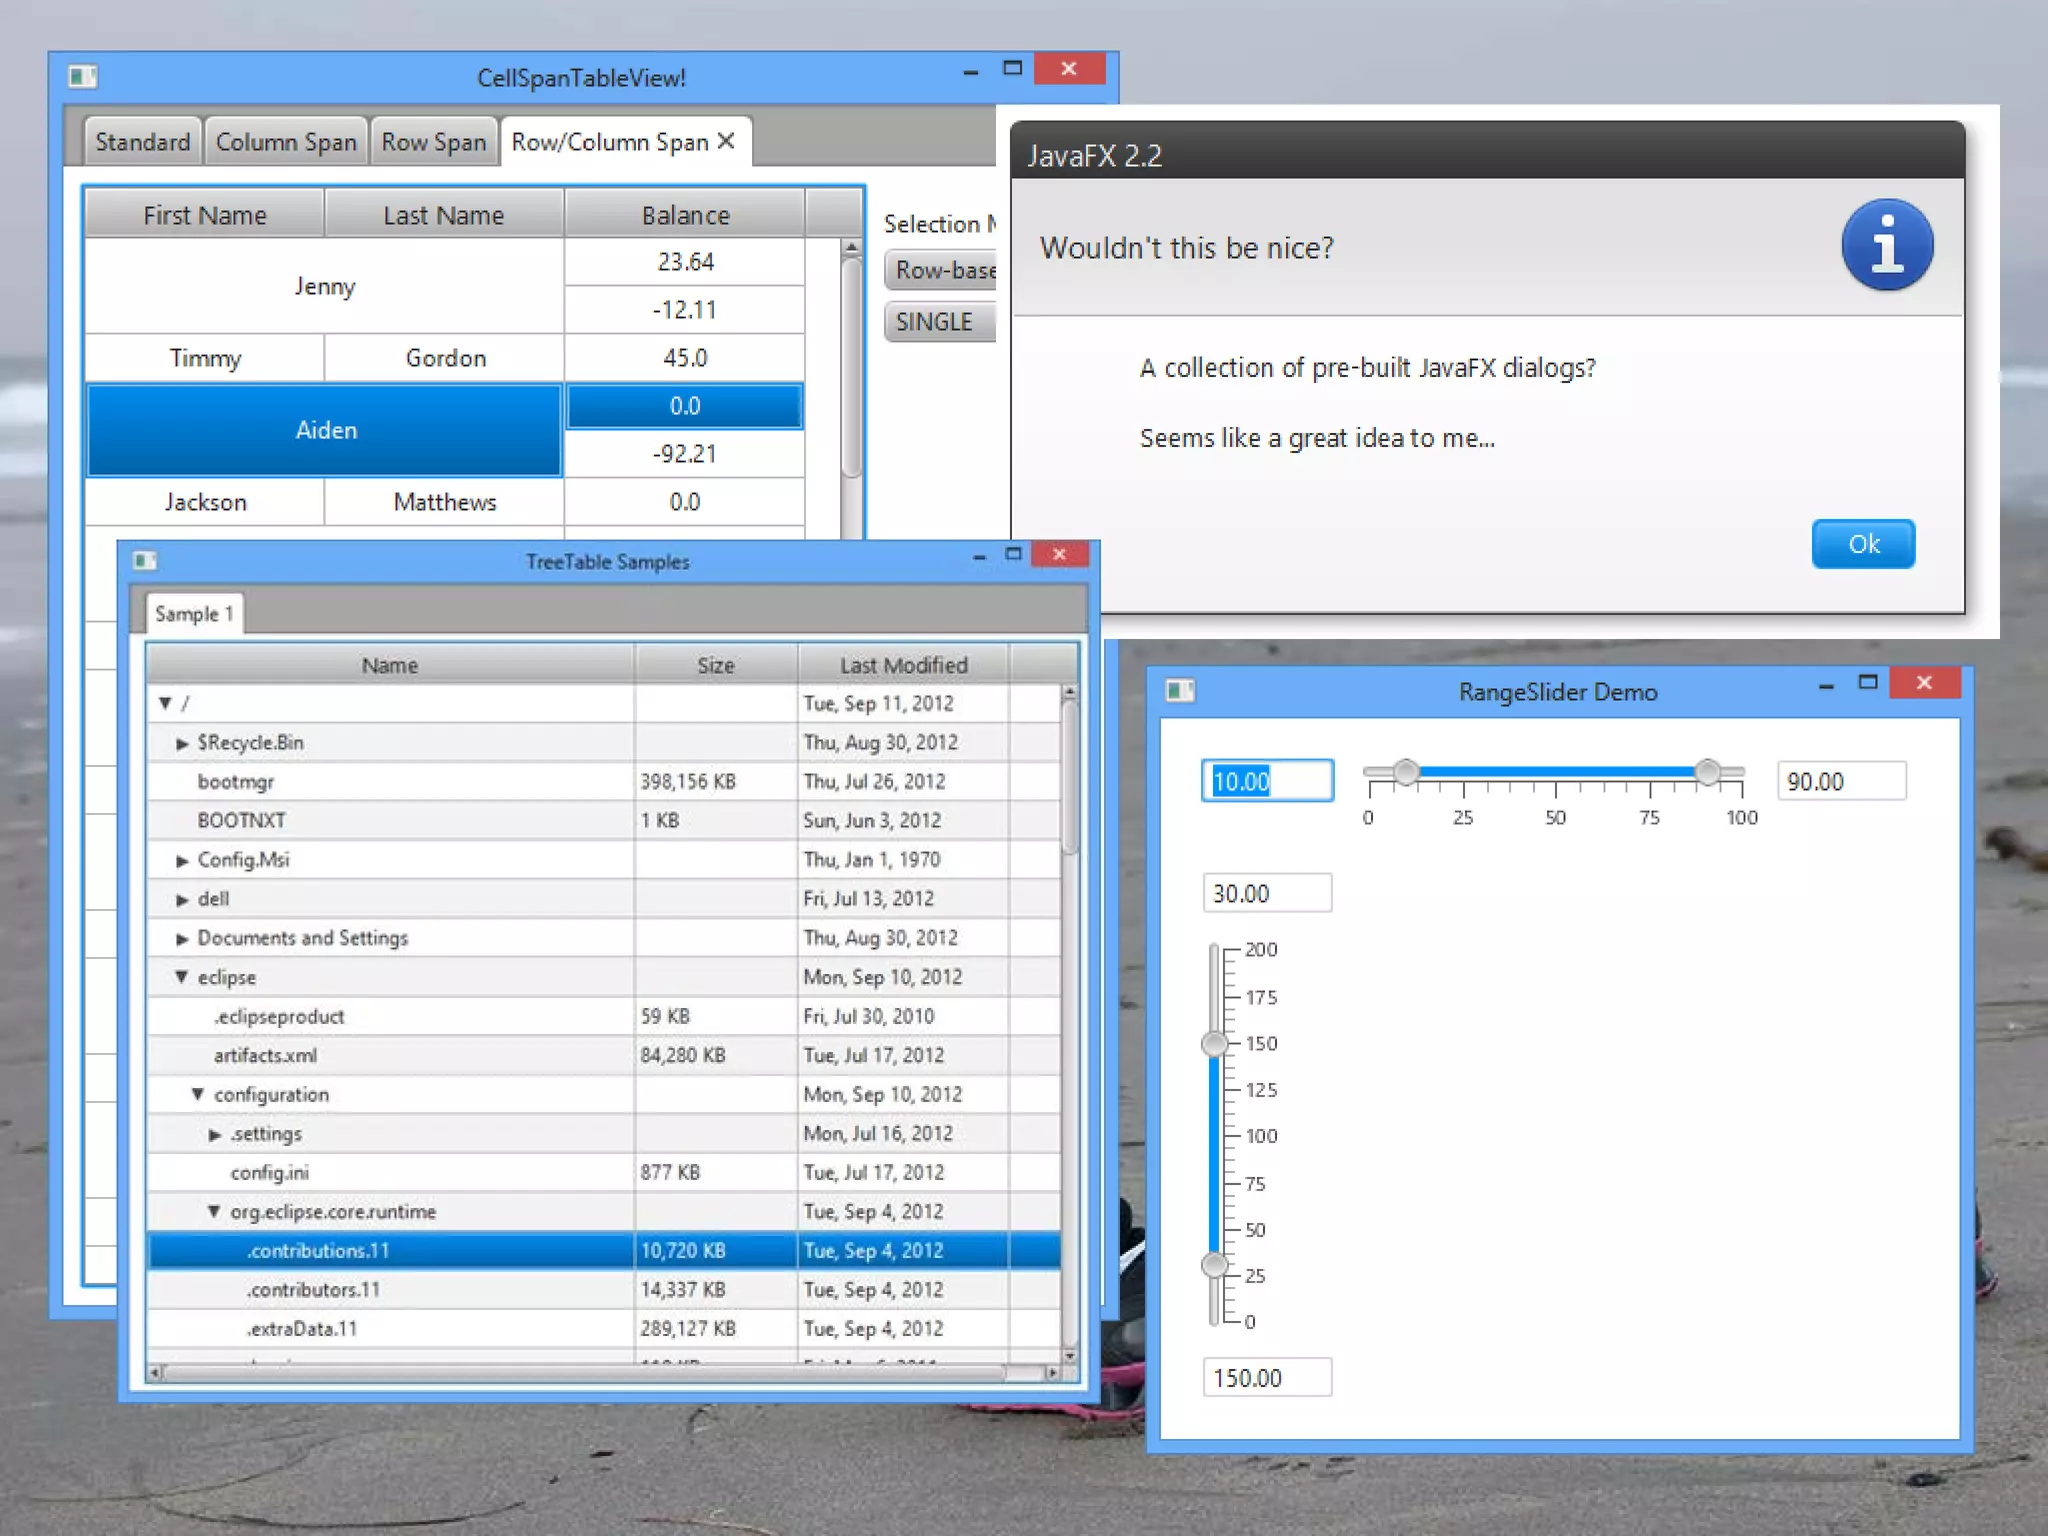Viewport: 2048px width, 1536px height.
Task: Expand the $Recycle.Bin tree node
Action: [x=182, y=743]
